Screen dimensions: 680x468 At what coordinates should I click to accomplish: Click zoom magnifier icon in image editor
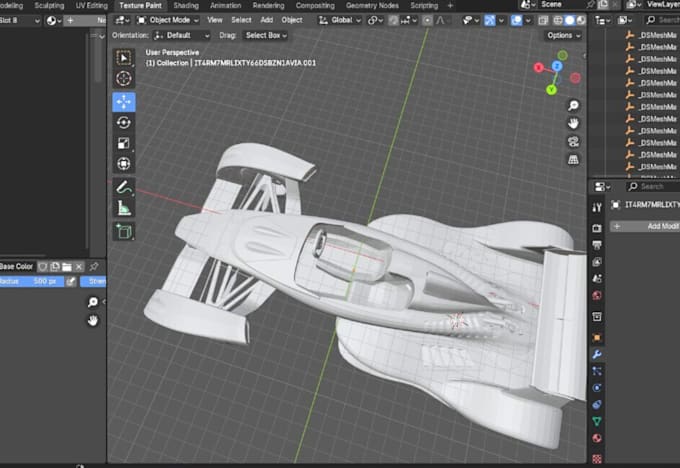93,302
